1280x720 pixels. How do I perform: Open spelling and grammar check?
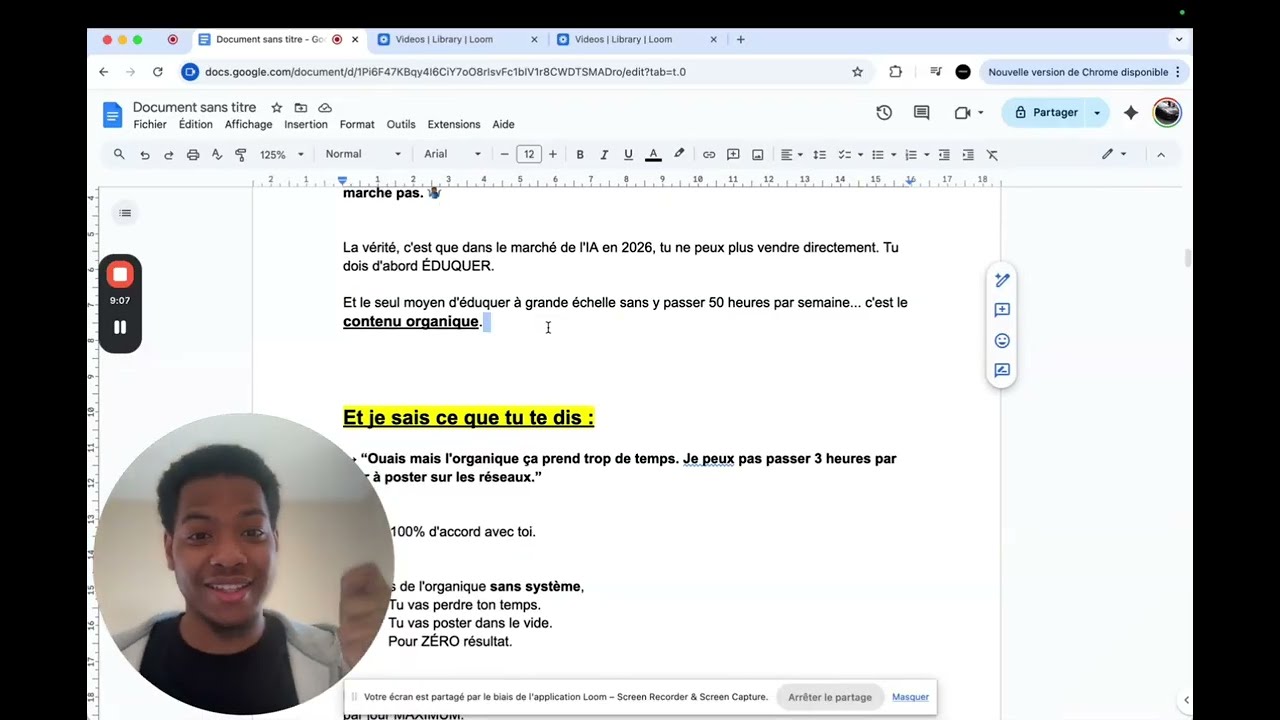(x=217, y=154)
